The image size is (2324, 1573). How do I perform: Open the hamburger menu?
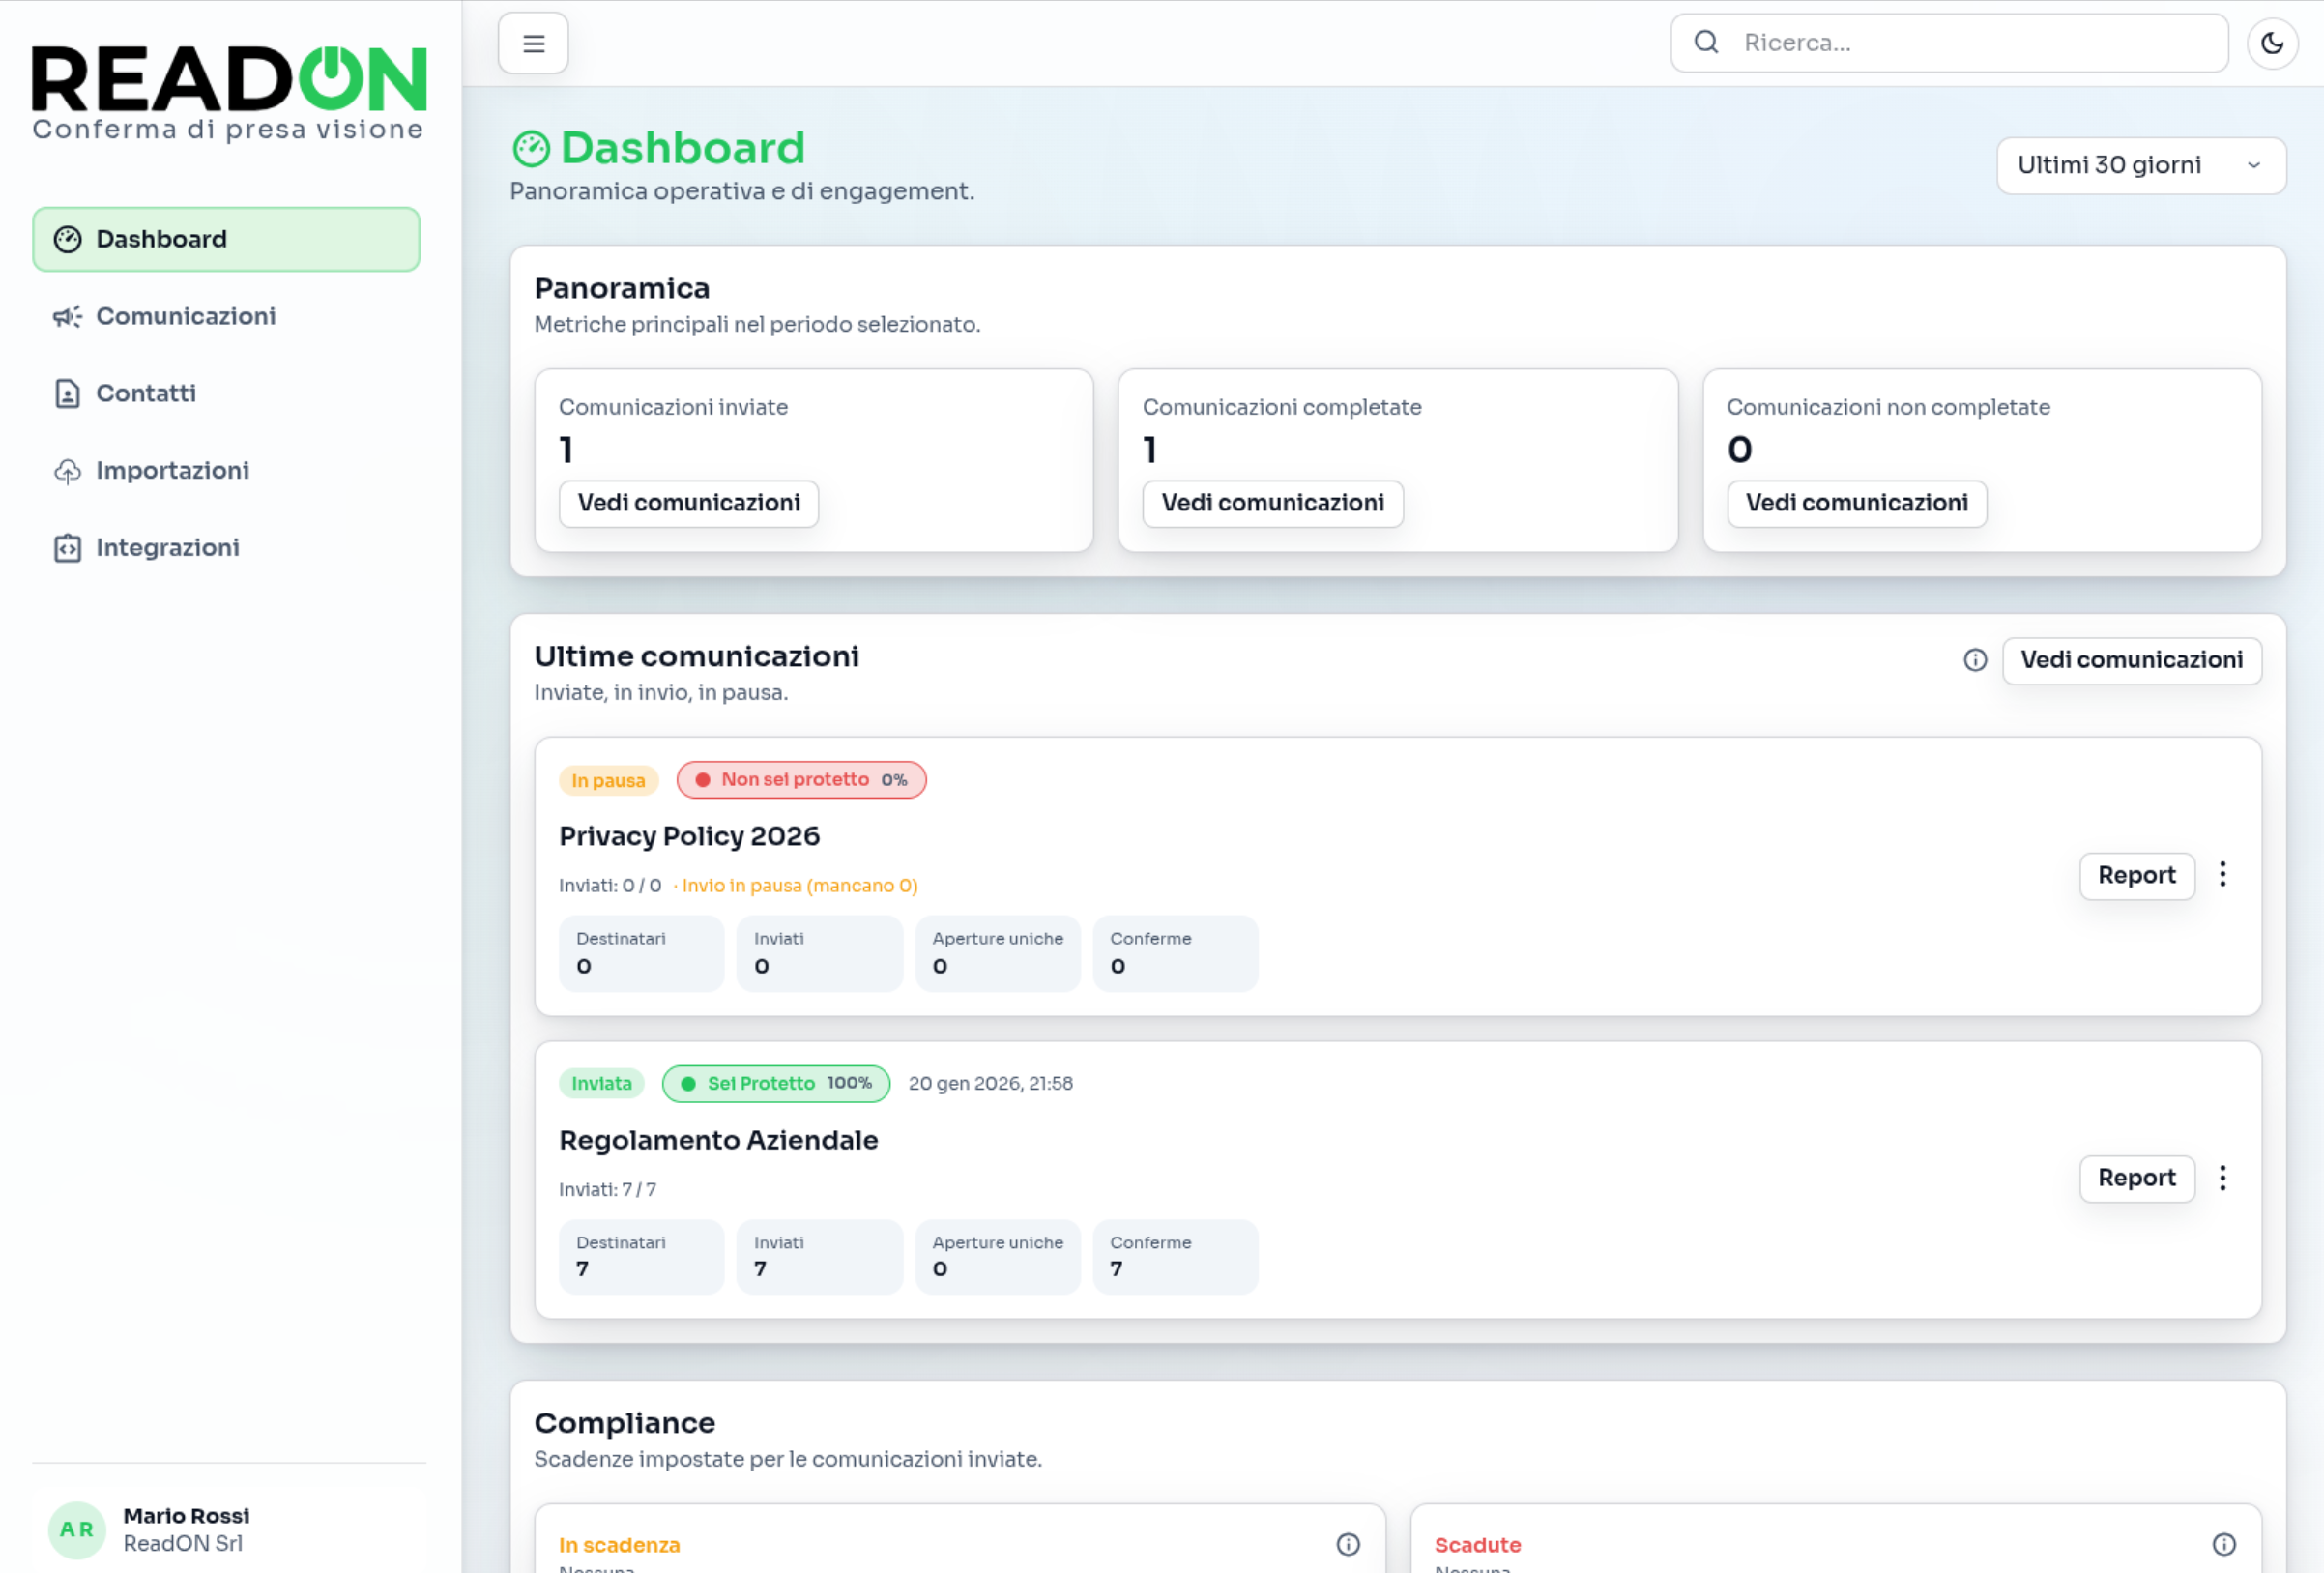[533, 42]
